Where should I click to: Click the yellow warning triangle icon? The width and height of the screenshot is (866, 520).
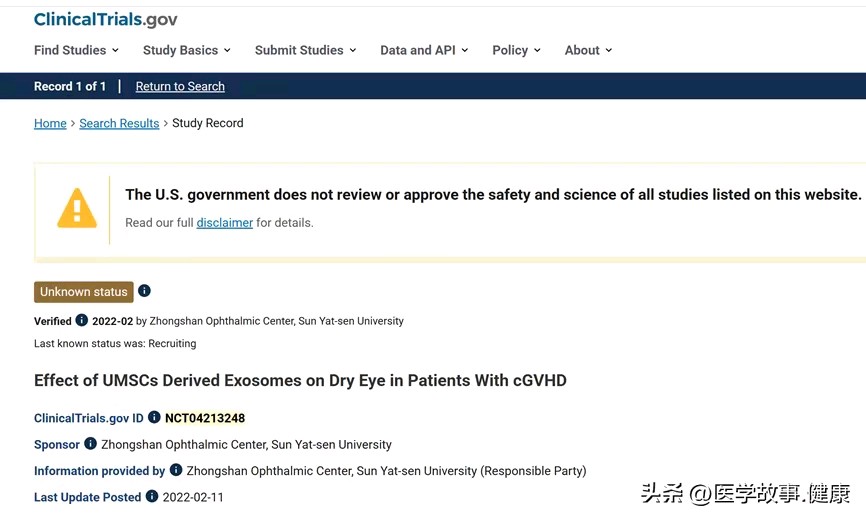tap(77, 209)
